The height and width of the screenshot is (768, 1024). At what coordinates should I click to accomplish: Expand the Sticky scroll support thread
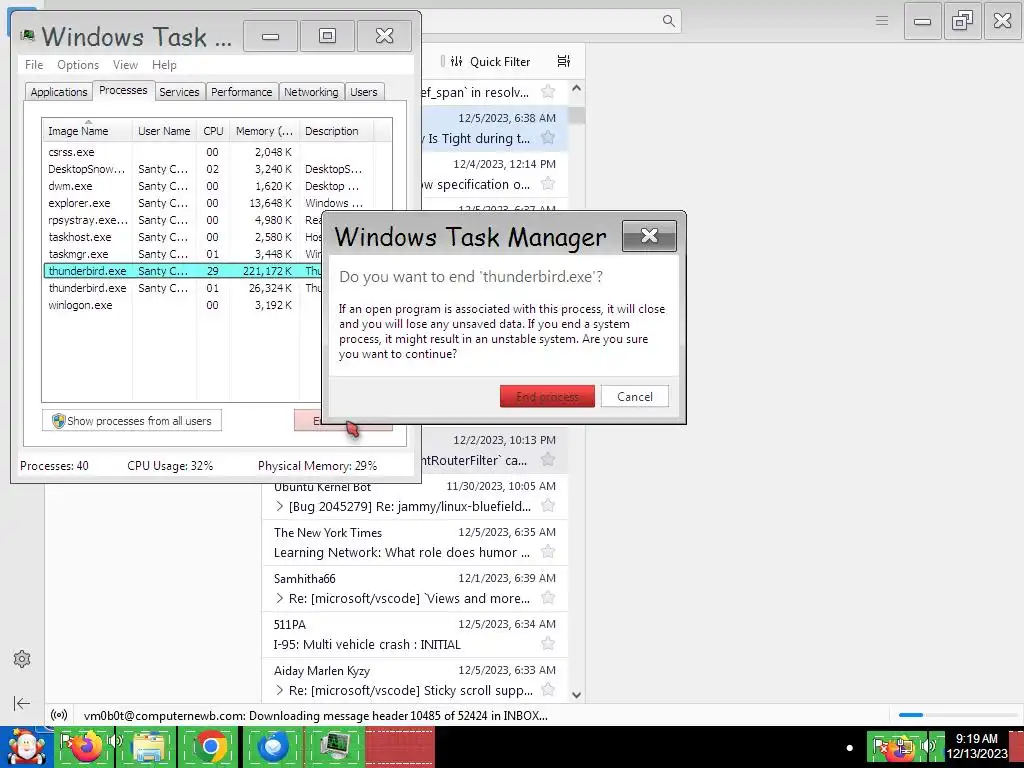click(280, 690)
